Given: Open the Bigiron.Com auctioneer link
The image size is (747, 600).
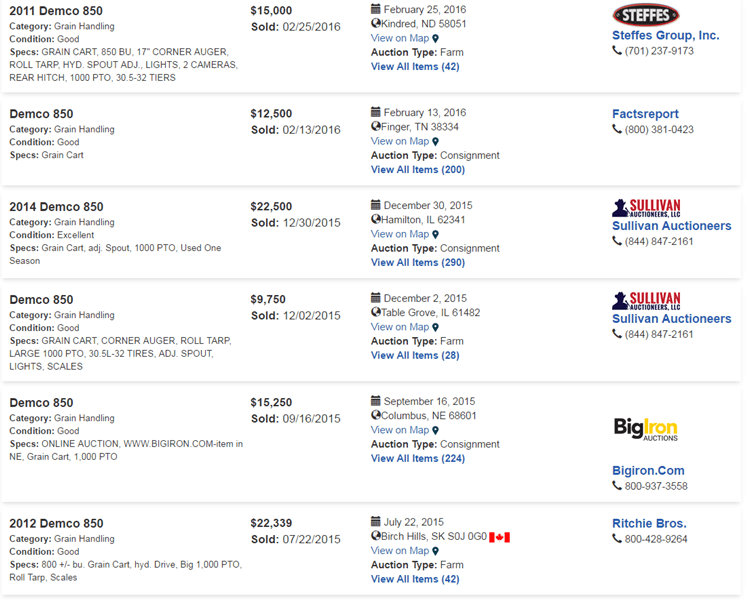Looking at the screenshot, I should (x=648, y=470).
